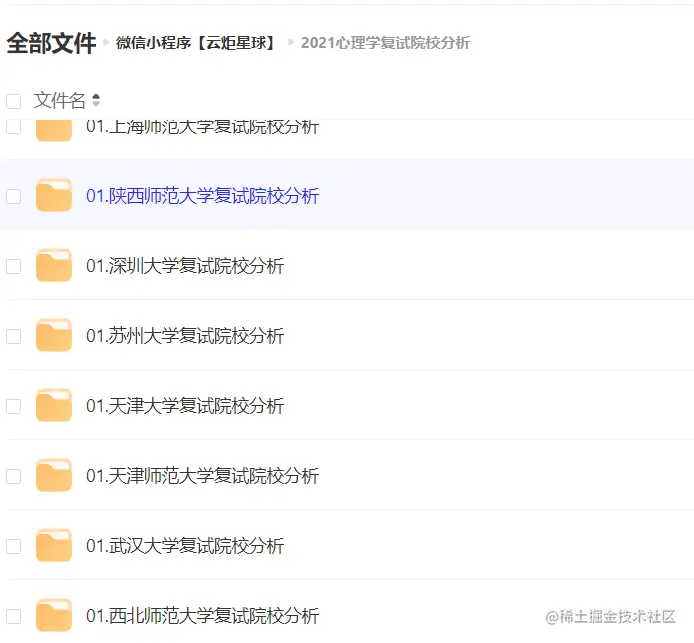Click the folder icon of 01.天津师范大学复试院校分析
Image resolution: width=694 pixels, height=643 pixels.
(54, 475)
